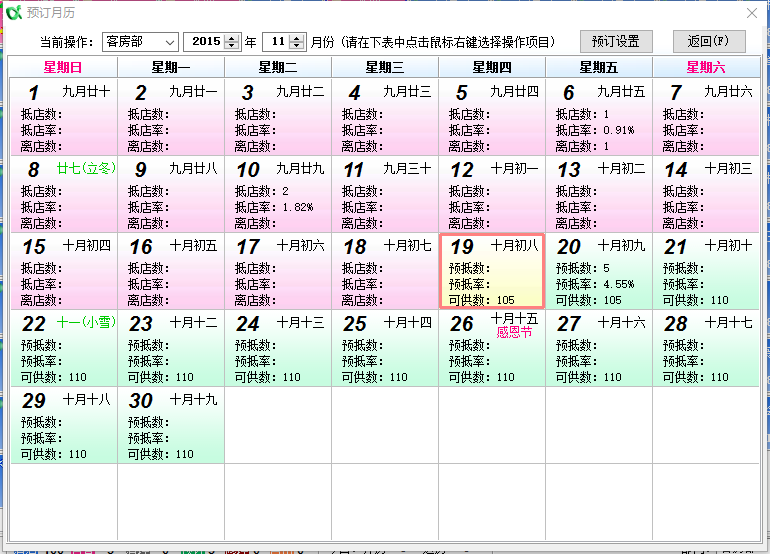The height and width of the screenshot is (554, 770).
Task: Click into the year field showing 2015
Action: (x=205, y=42)
